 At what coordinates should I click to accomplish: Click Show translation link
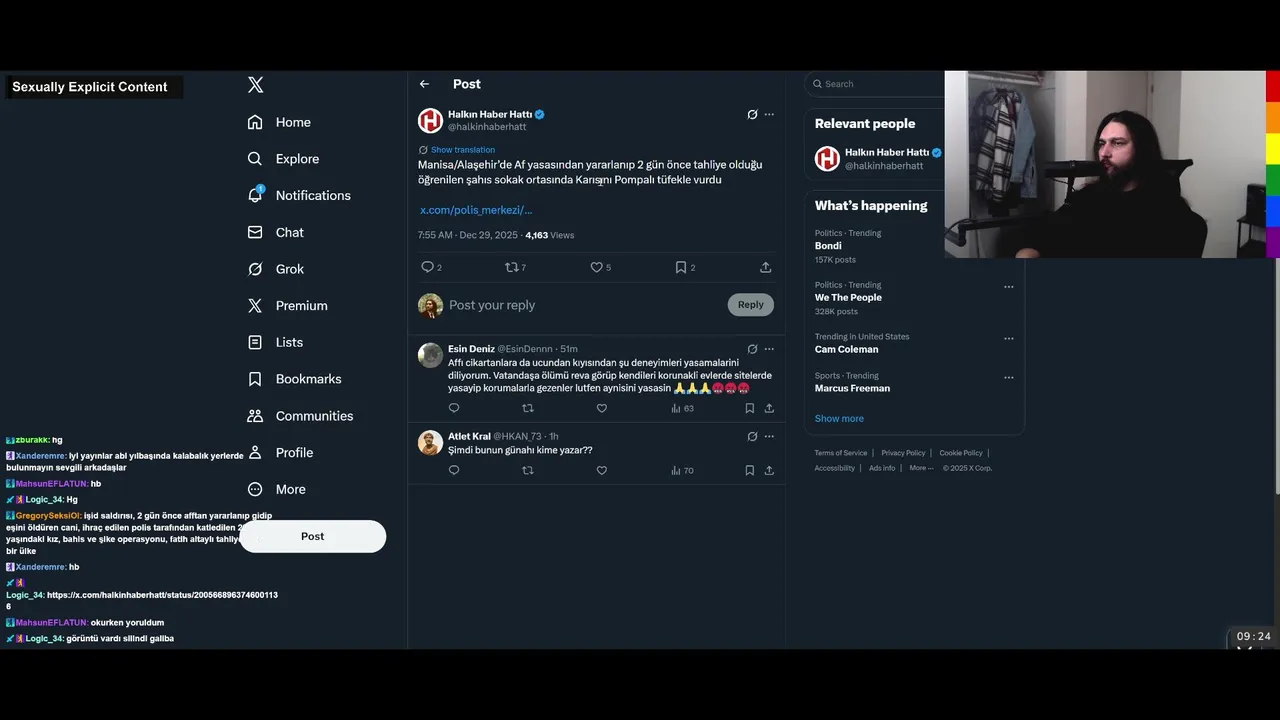point(462,150)
